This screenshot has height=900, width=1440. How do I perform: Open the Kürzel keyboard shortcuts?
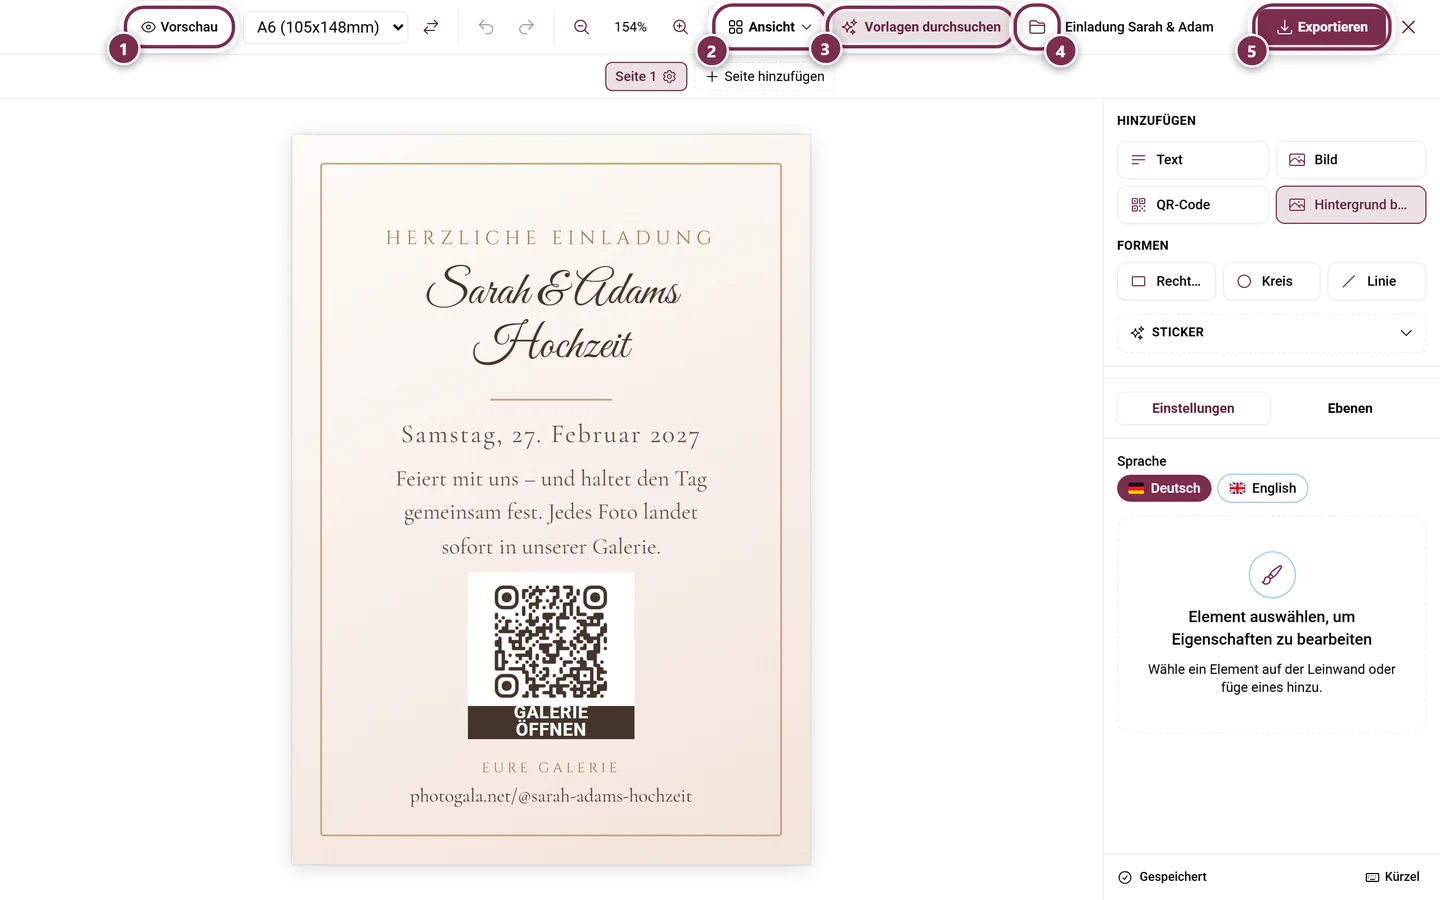point(1392,877)
